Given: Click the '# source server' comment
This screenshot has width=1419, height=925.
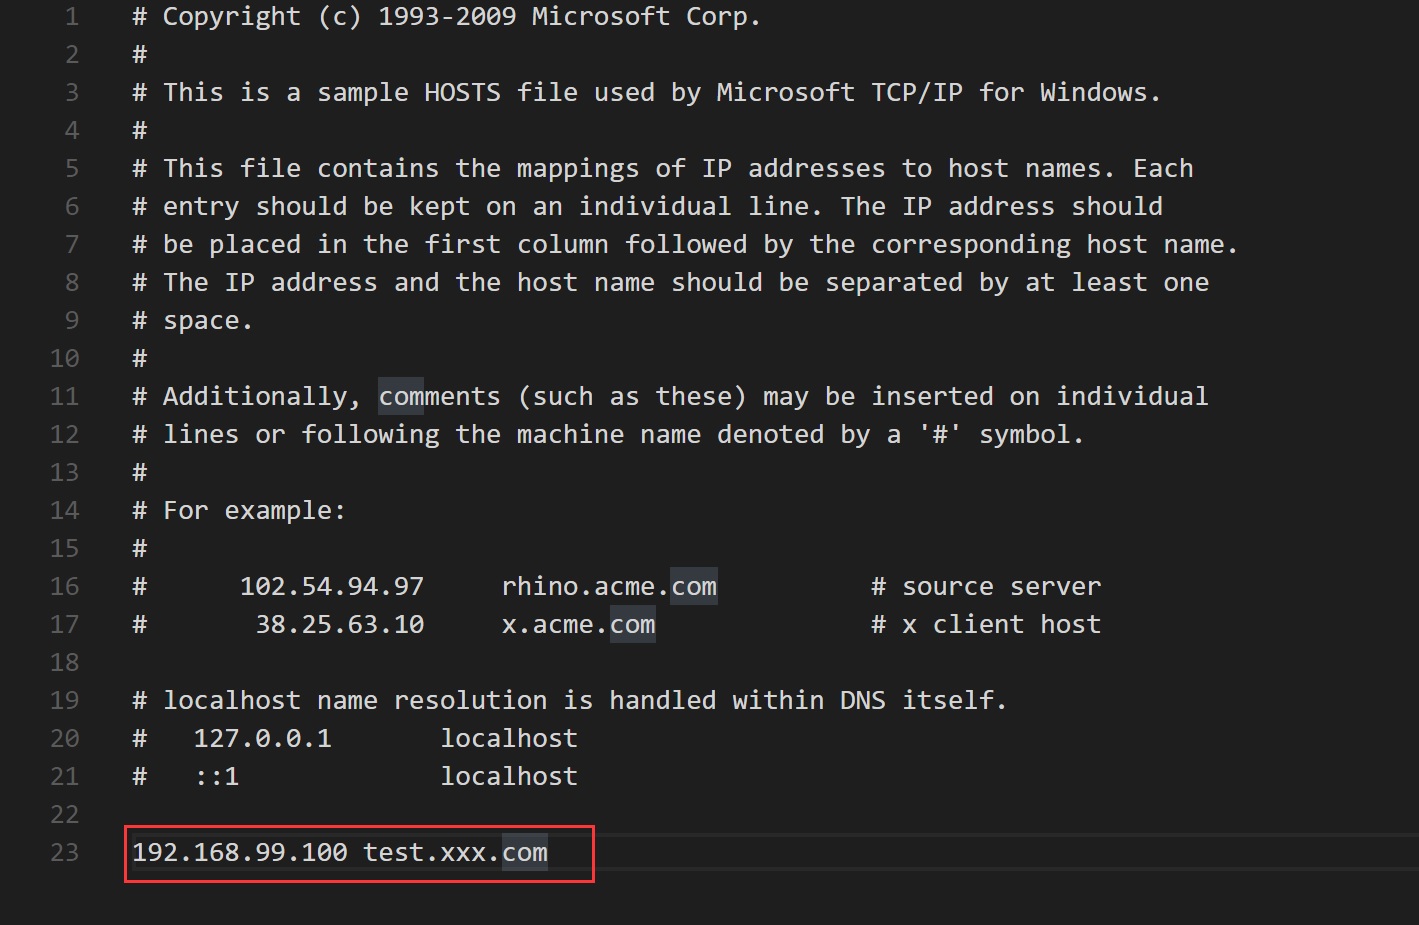Looking at the screenshot, I should point(986,587).
